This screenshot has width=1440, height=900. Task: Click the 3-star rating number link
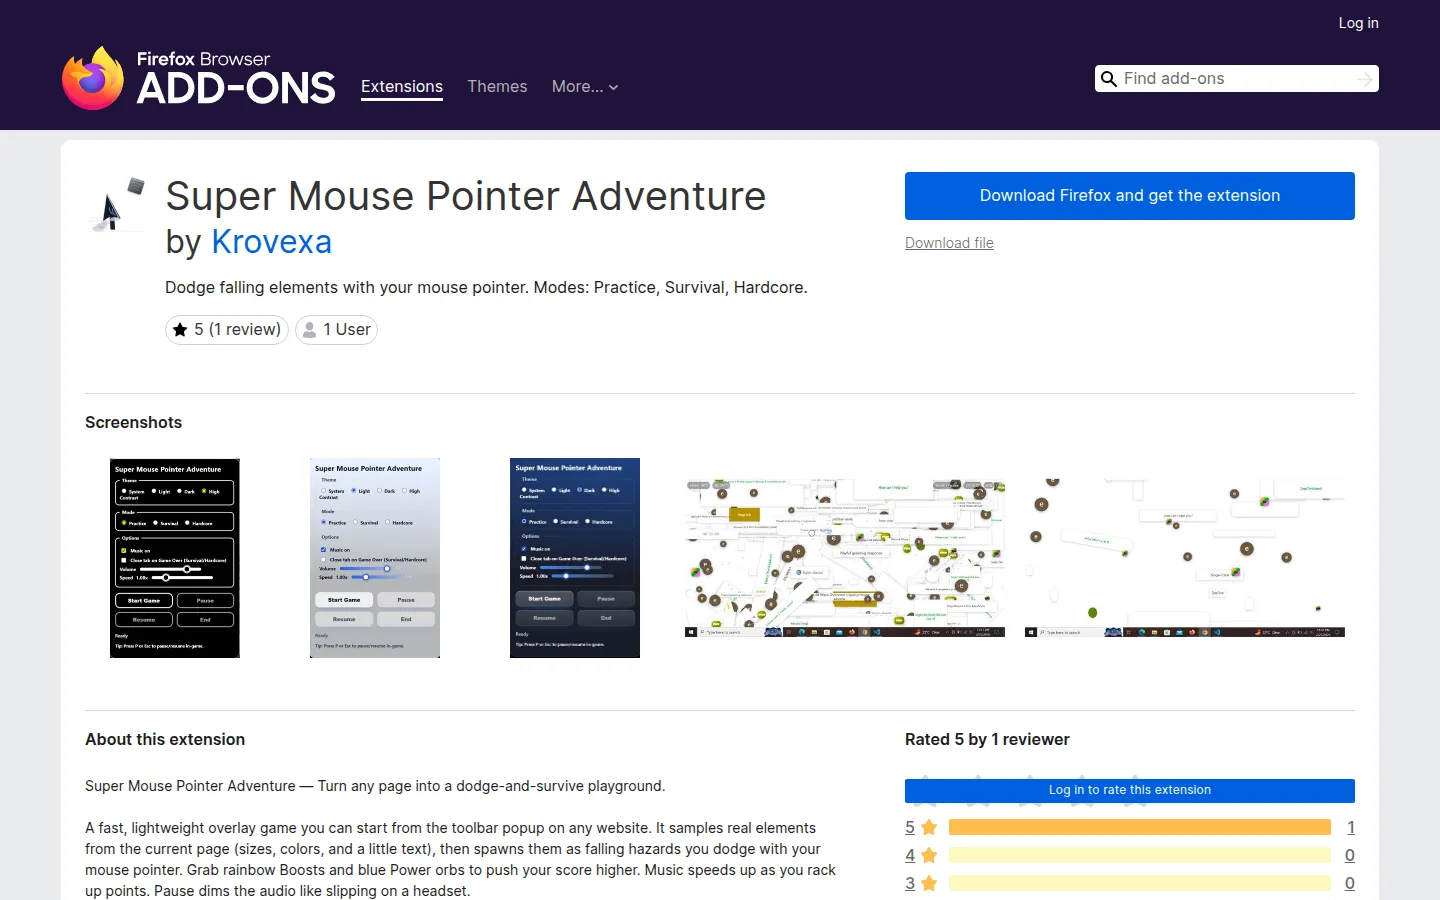tap(910, 883)
